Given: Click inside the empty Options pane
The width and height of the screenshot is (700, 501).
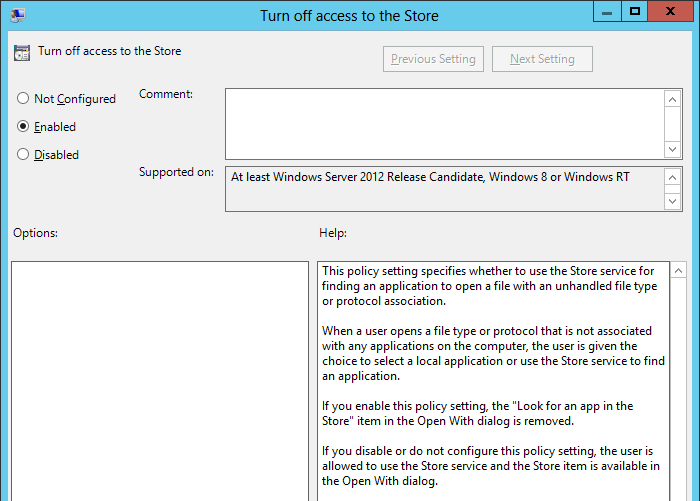Looking at the screenshot, I should click(x=160, y=380).
